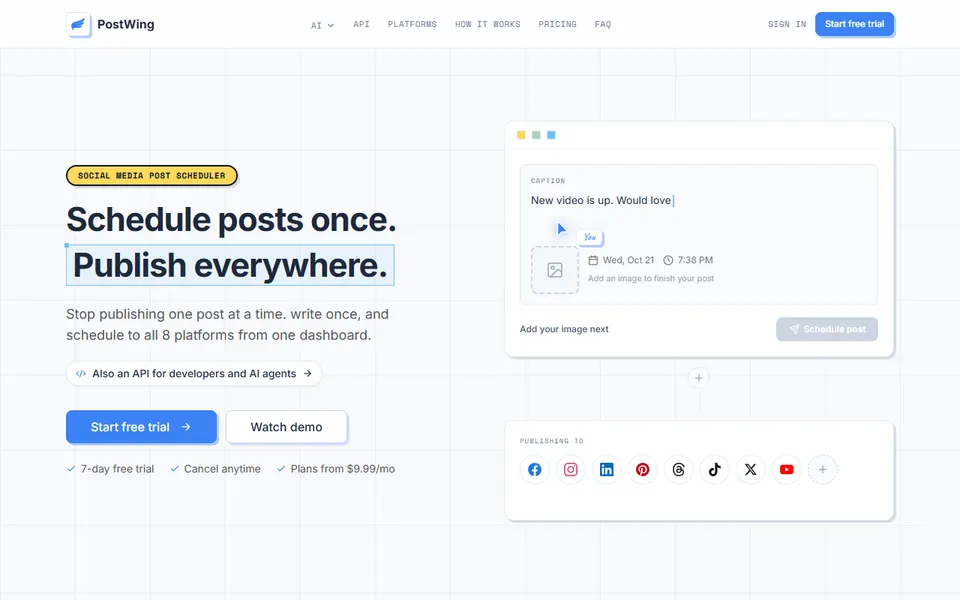Click the checkmark beside Plans from $9.99/mo
This screenshot has width=960, height=600.
[x=281, y=469]
